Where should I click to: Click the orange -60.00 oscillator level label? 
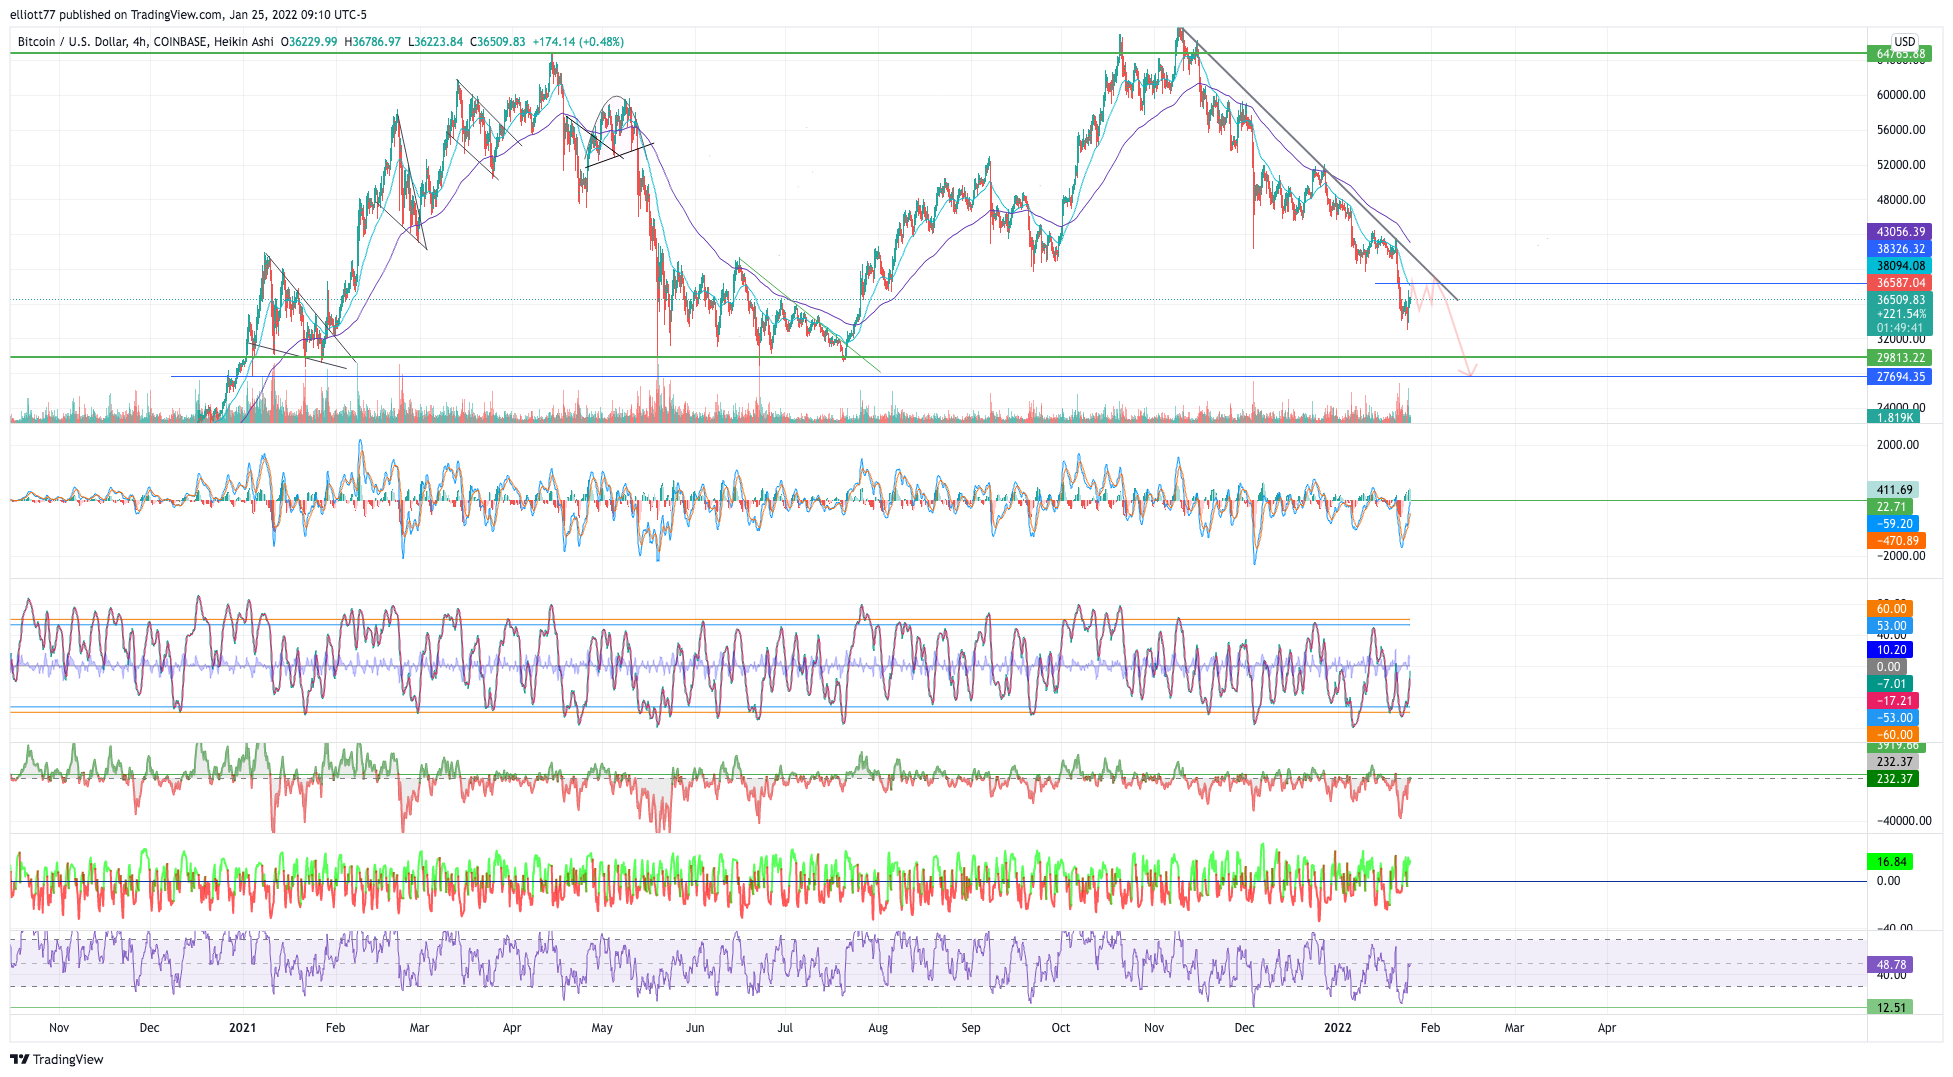coord(1893,735)
